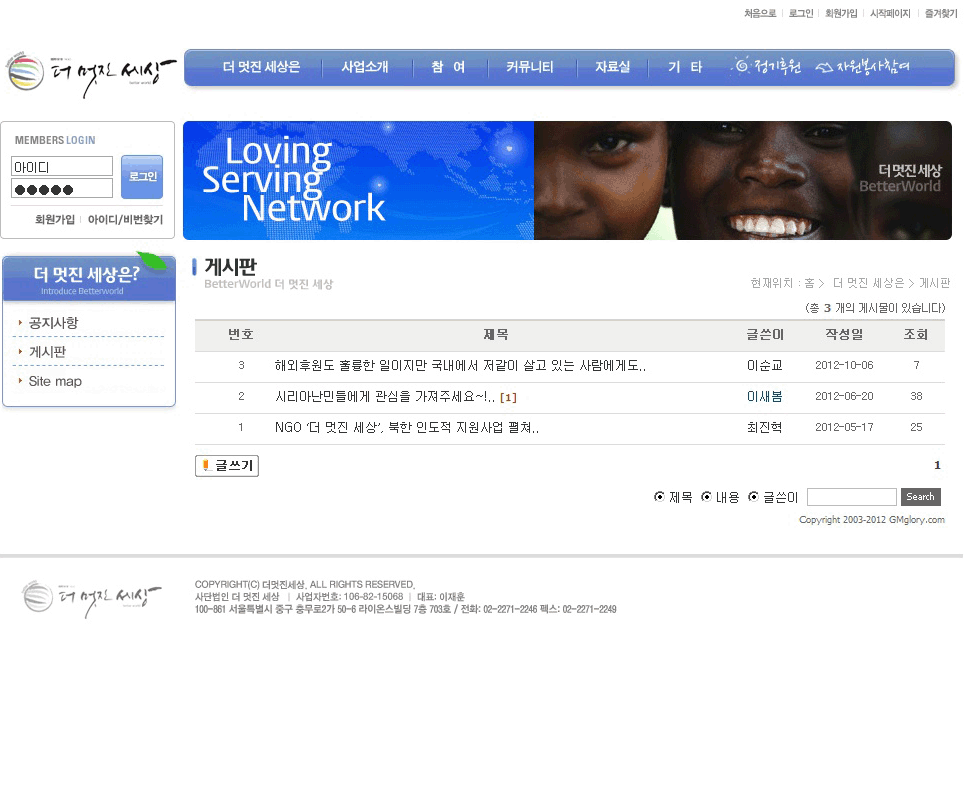Open the 커뮤니티 nav menu
This screenshot has height=796, width=980.
(x=529, y=67)
